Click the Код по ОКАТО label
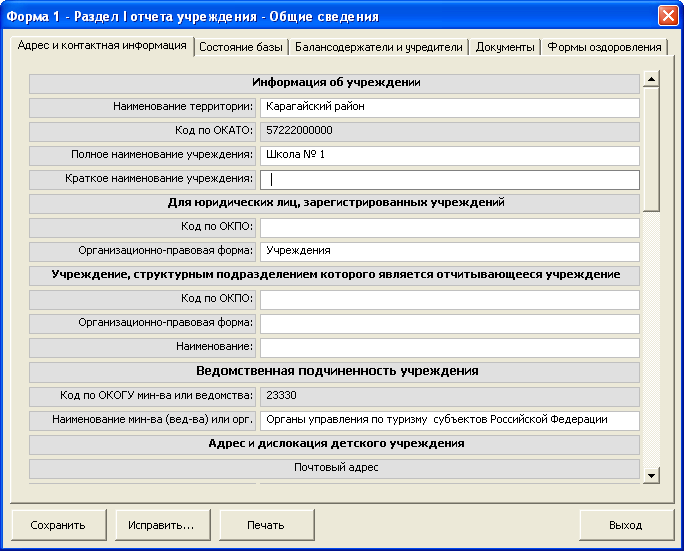 click(142, 131)
